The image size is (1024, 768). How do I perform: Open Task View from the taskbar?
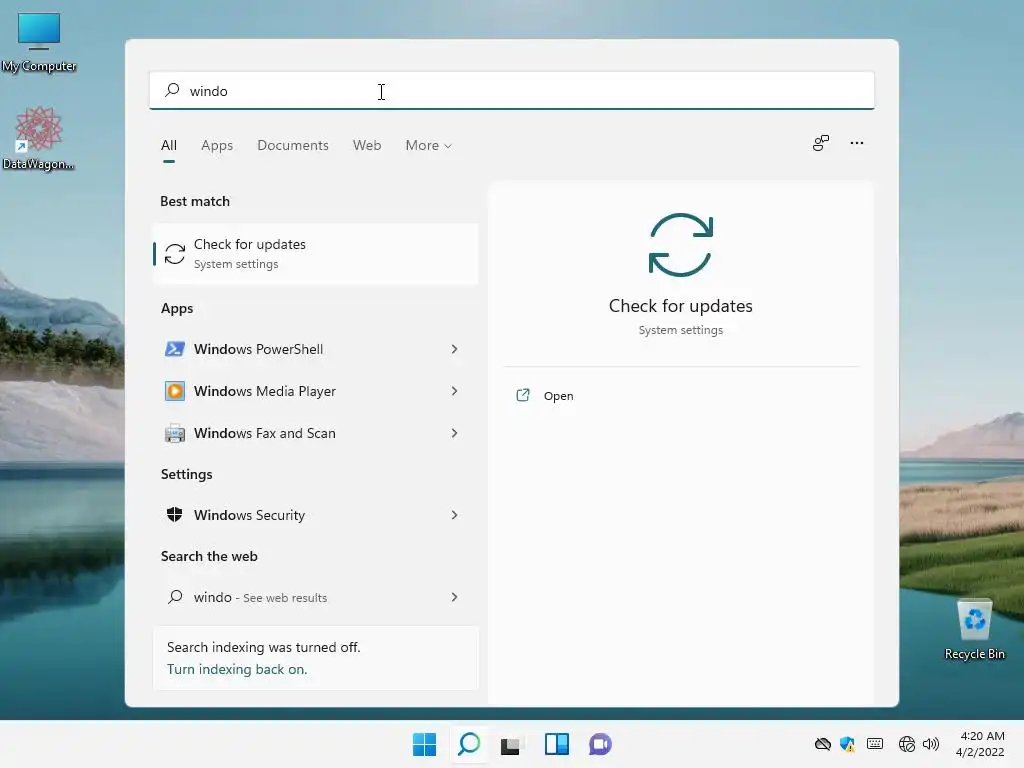(x=512, y=744)
